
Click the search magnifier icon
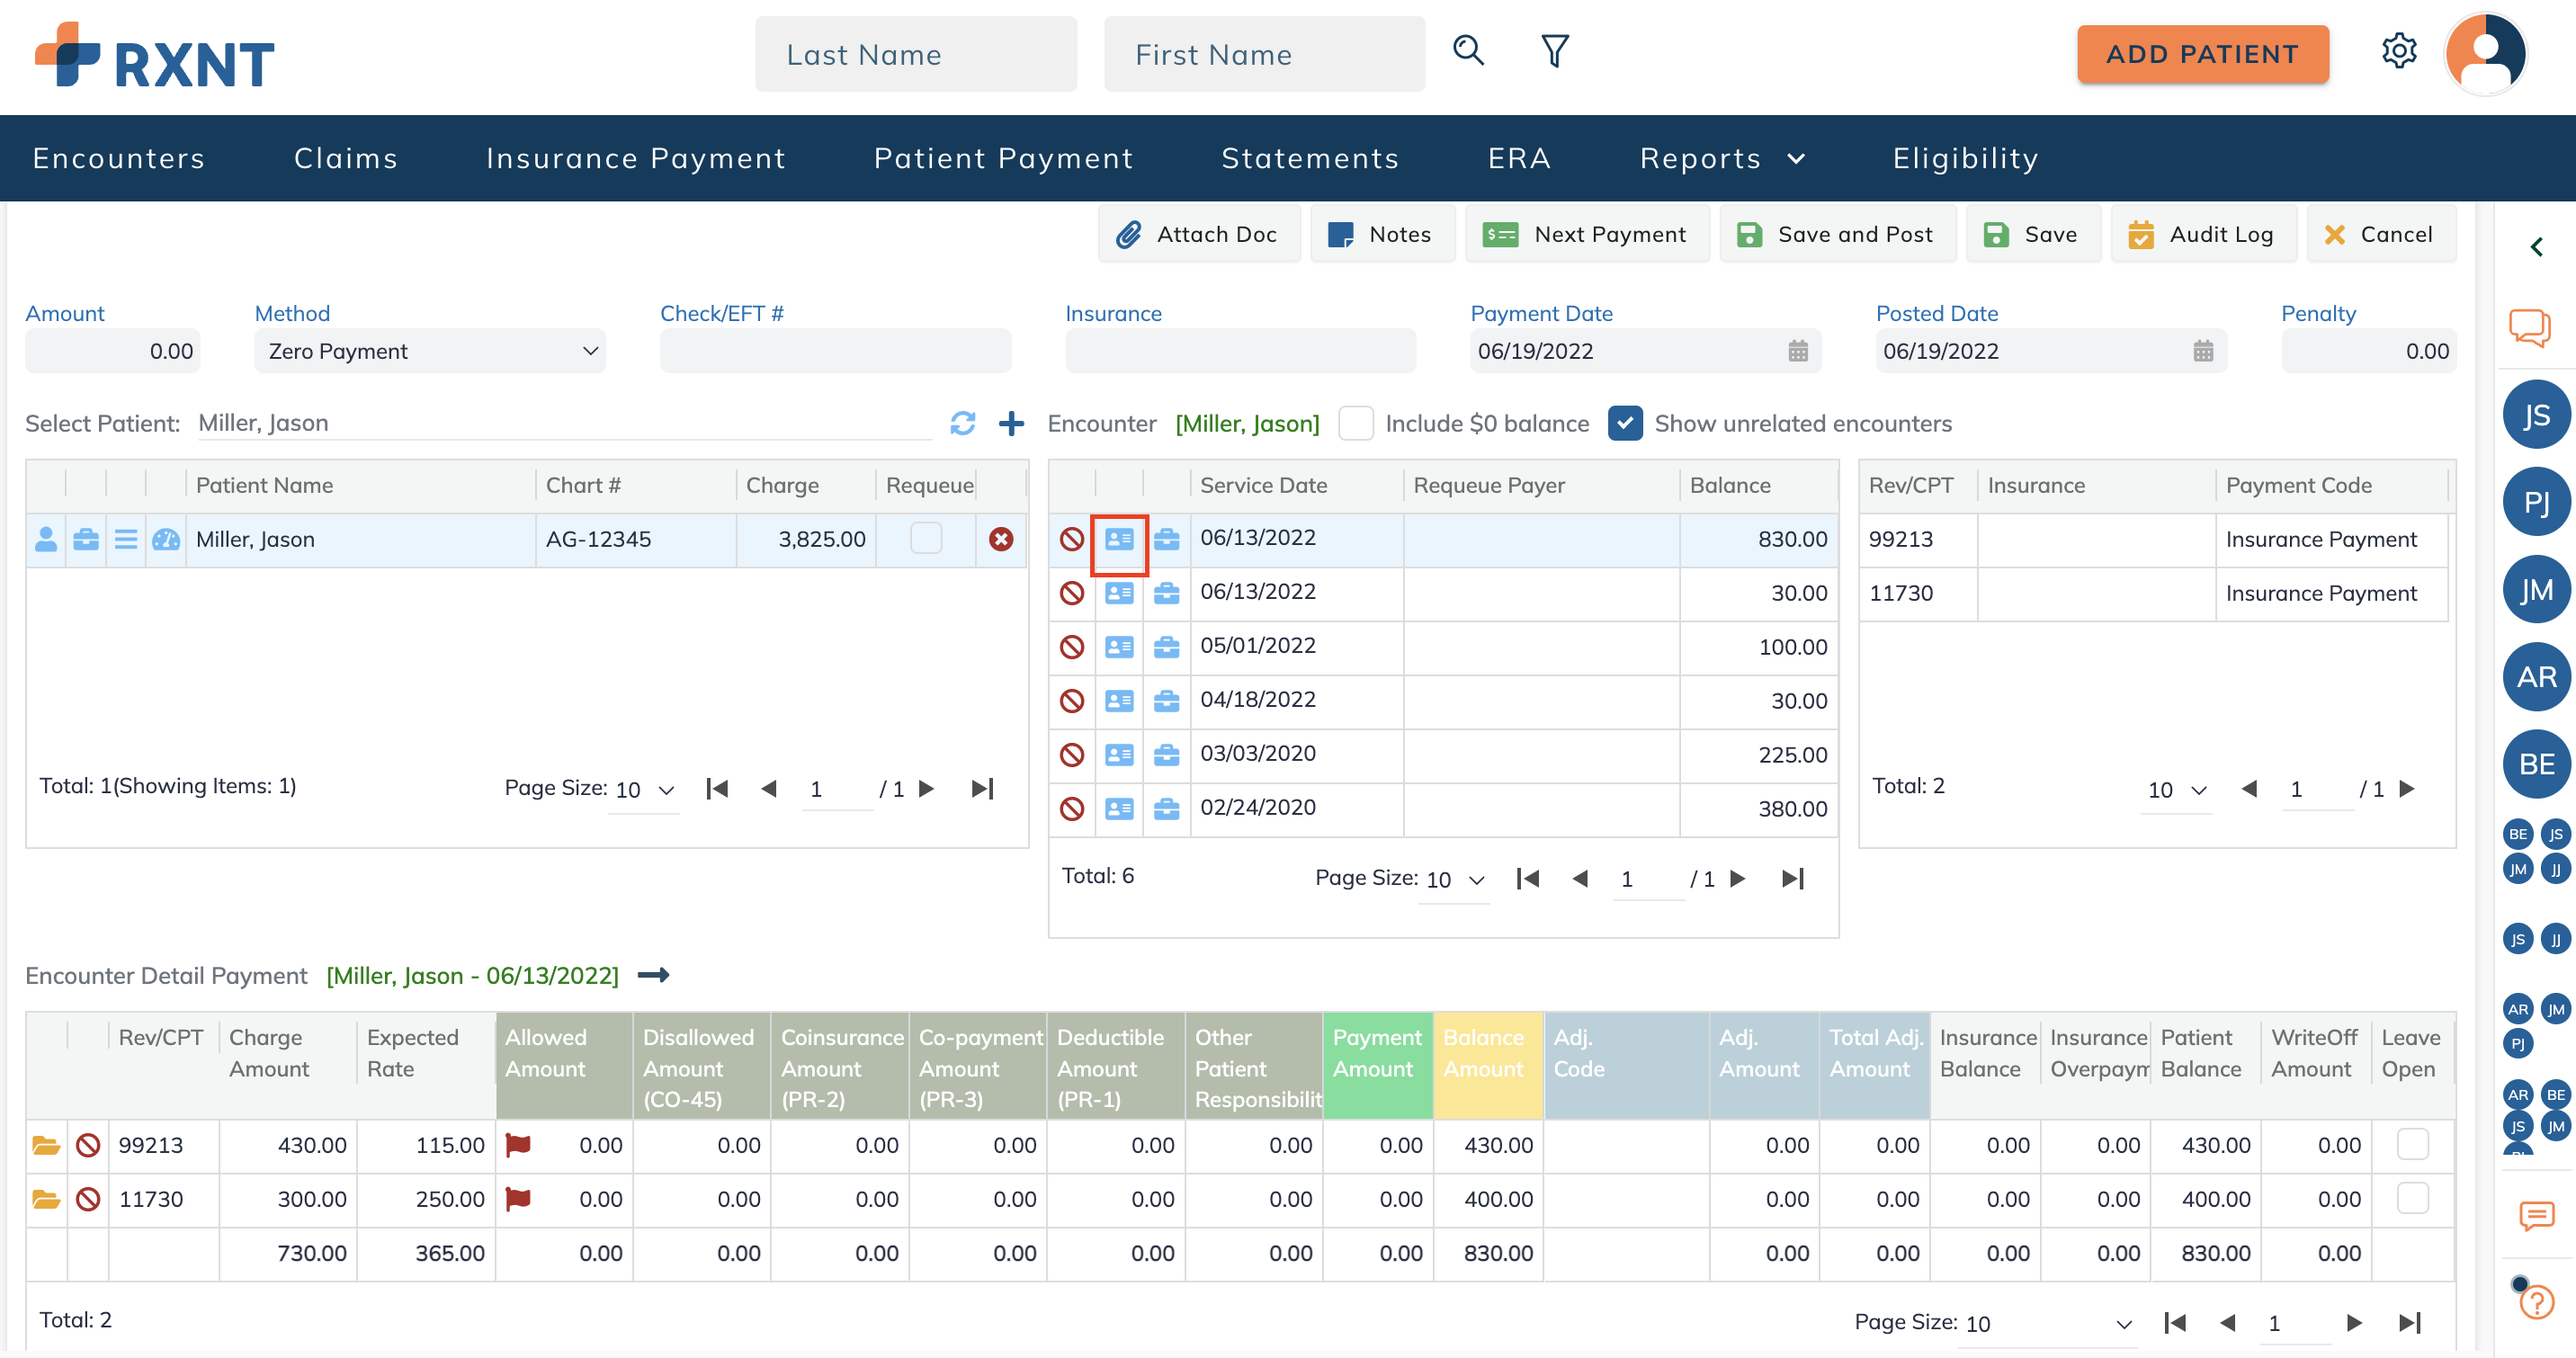coord(1468,51)
